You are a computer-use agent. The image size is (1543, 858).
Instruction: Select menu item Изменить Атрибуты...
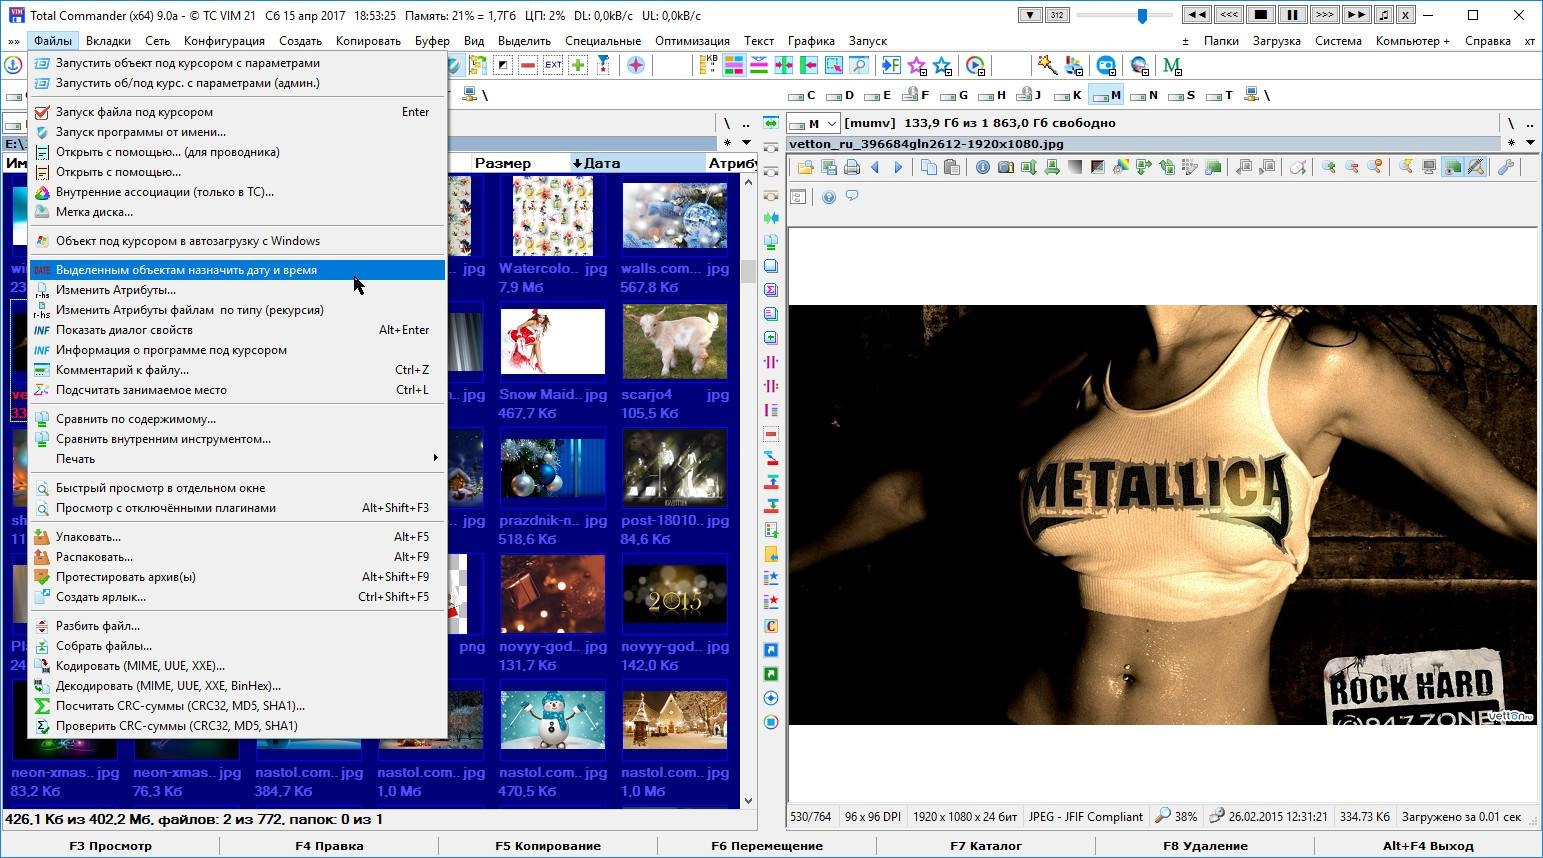click(x=237, y=290)
